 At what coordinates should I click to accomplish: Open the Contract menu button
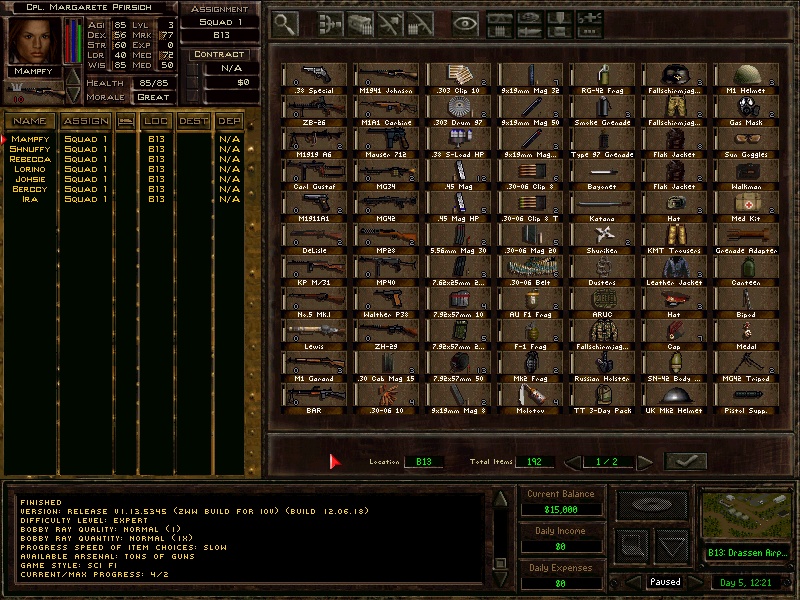pyautogui.click(x=219, y=54)
